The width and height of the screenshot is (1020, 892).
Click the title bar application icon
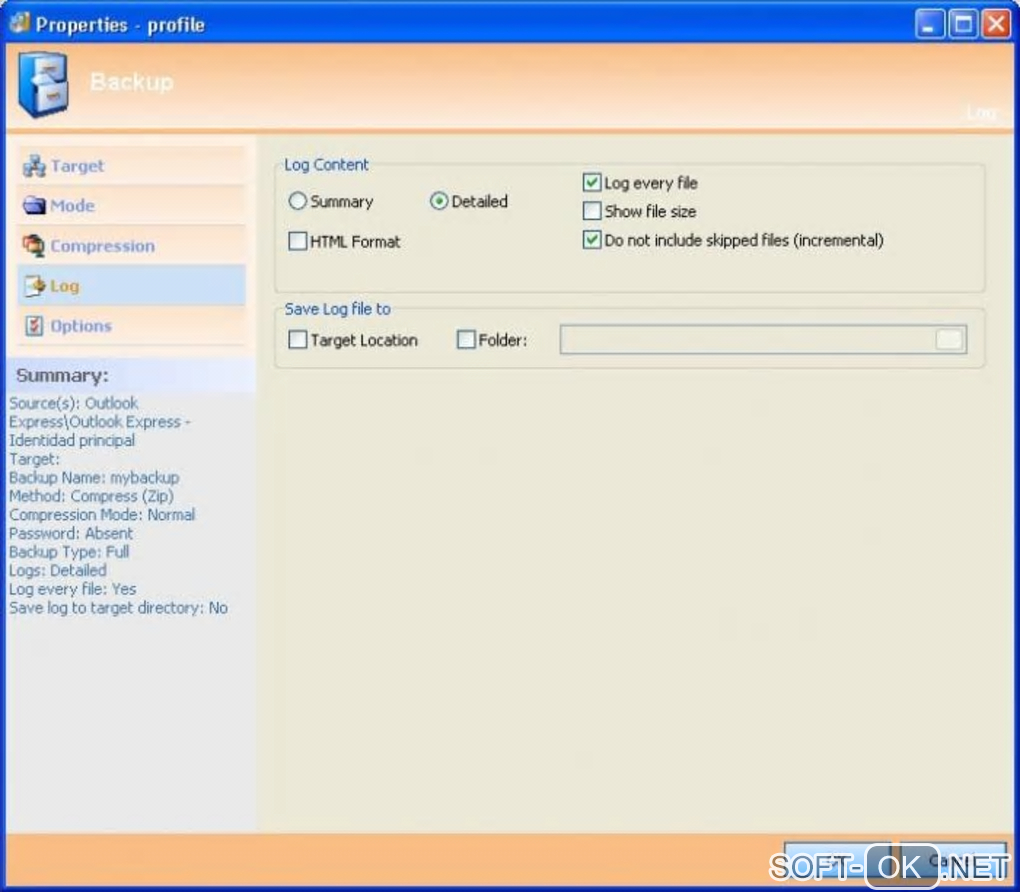click(20, 23)
